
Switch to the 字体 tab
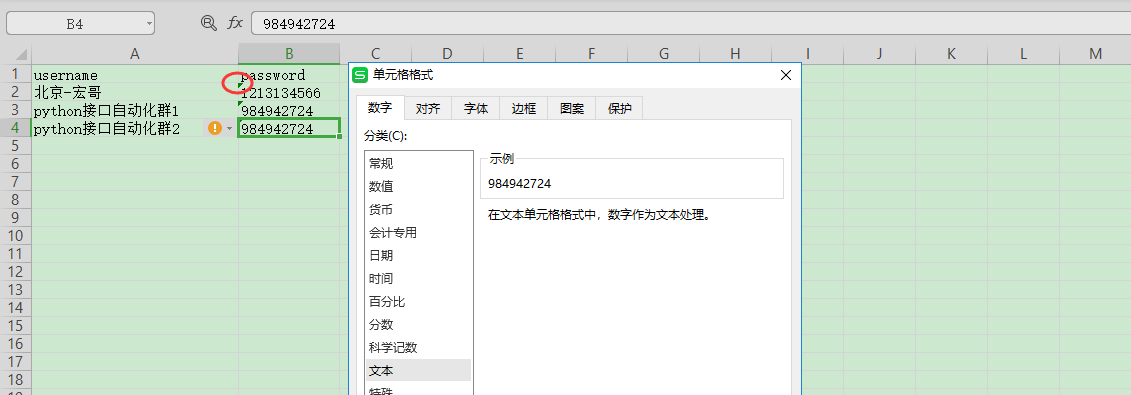point(475,109)
